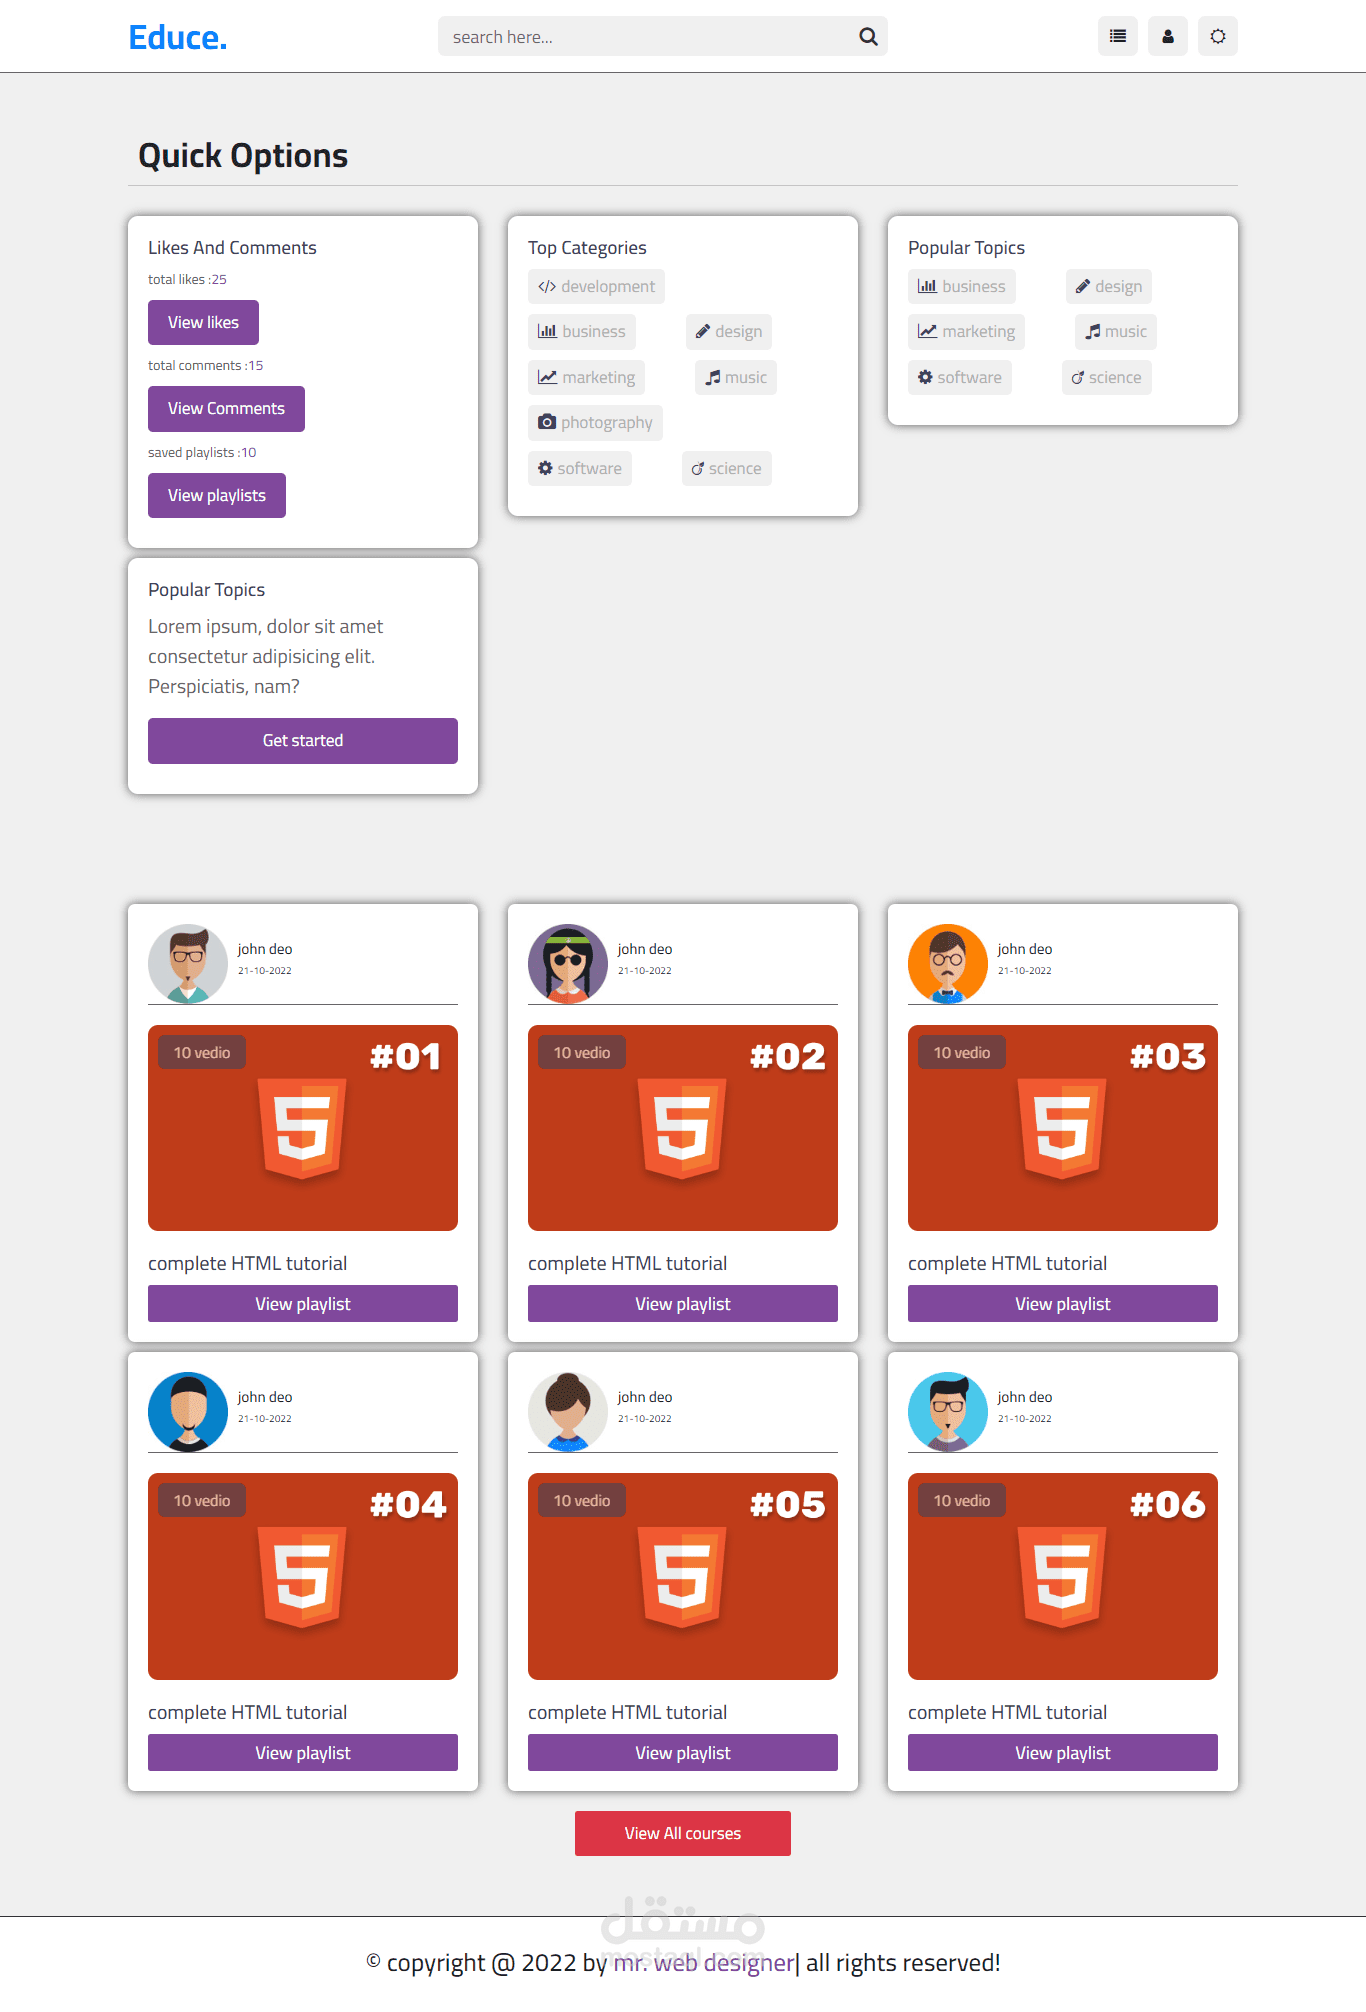Click the Educe. logo
Viewport: 1366px width, 2012px height.
(178, 37)
